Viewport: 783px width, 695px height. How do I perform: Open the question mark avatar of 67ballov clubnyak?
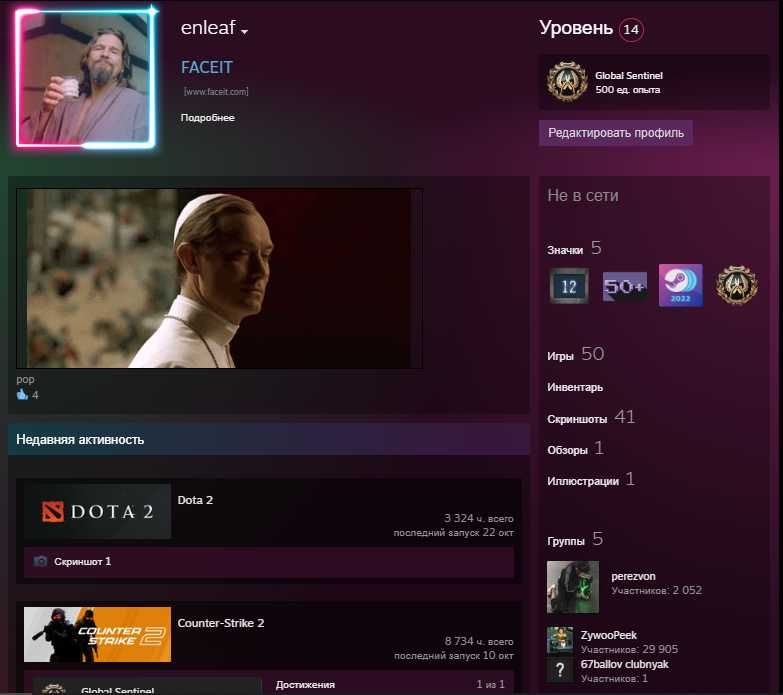(560, 670)
